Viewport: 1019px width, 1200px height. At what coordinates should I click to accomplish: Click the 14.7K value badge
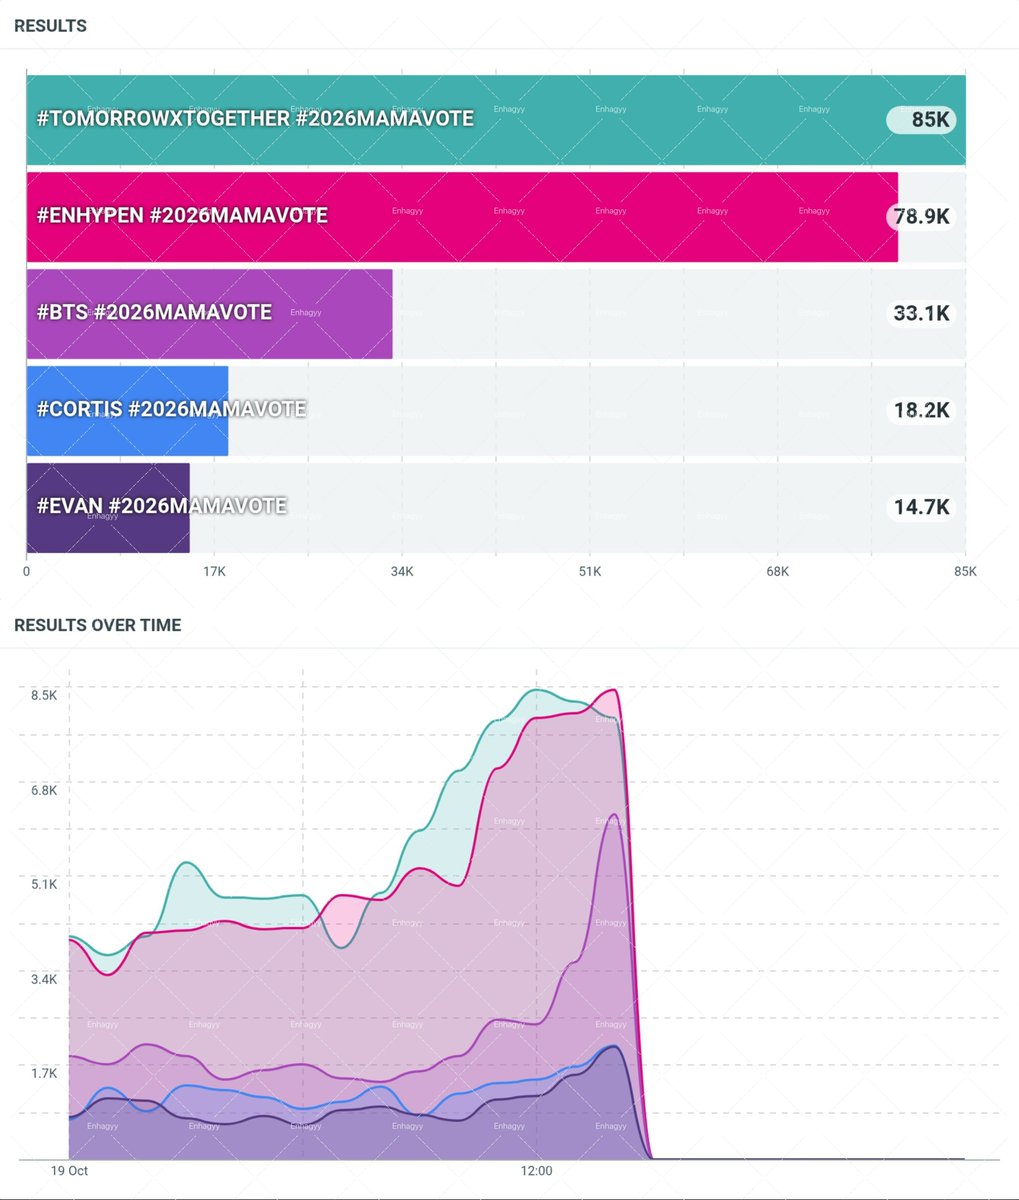click(921, 508)
